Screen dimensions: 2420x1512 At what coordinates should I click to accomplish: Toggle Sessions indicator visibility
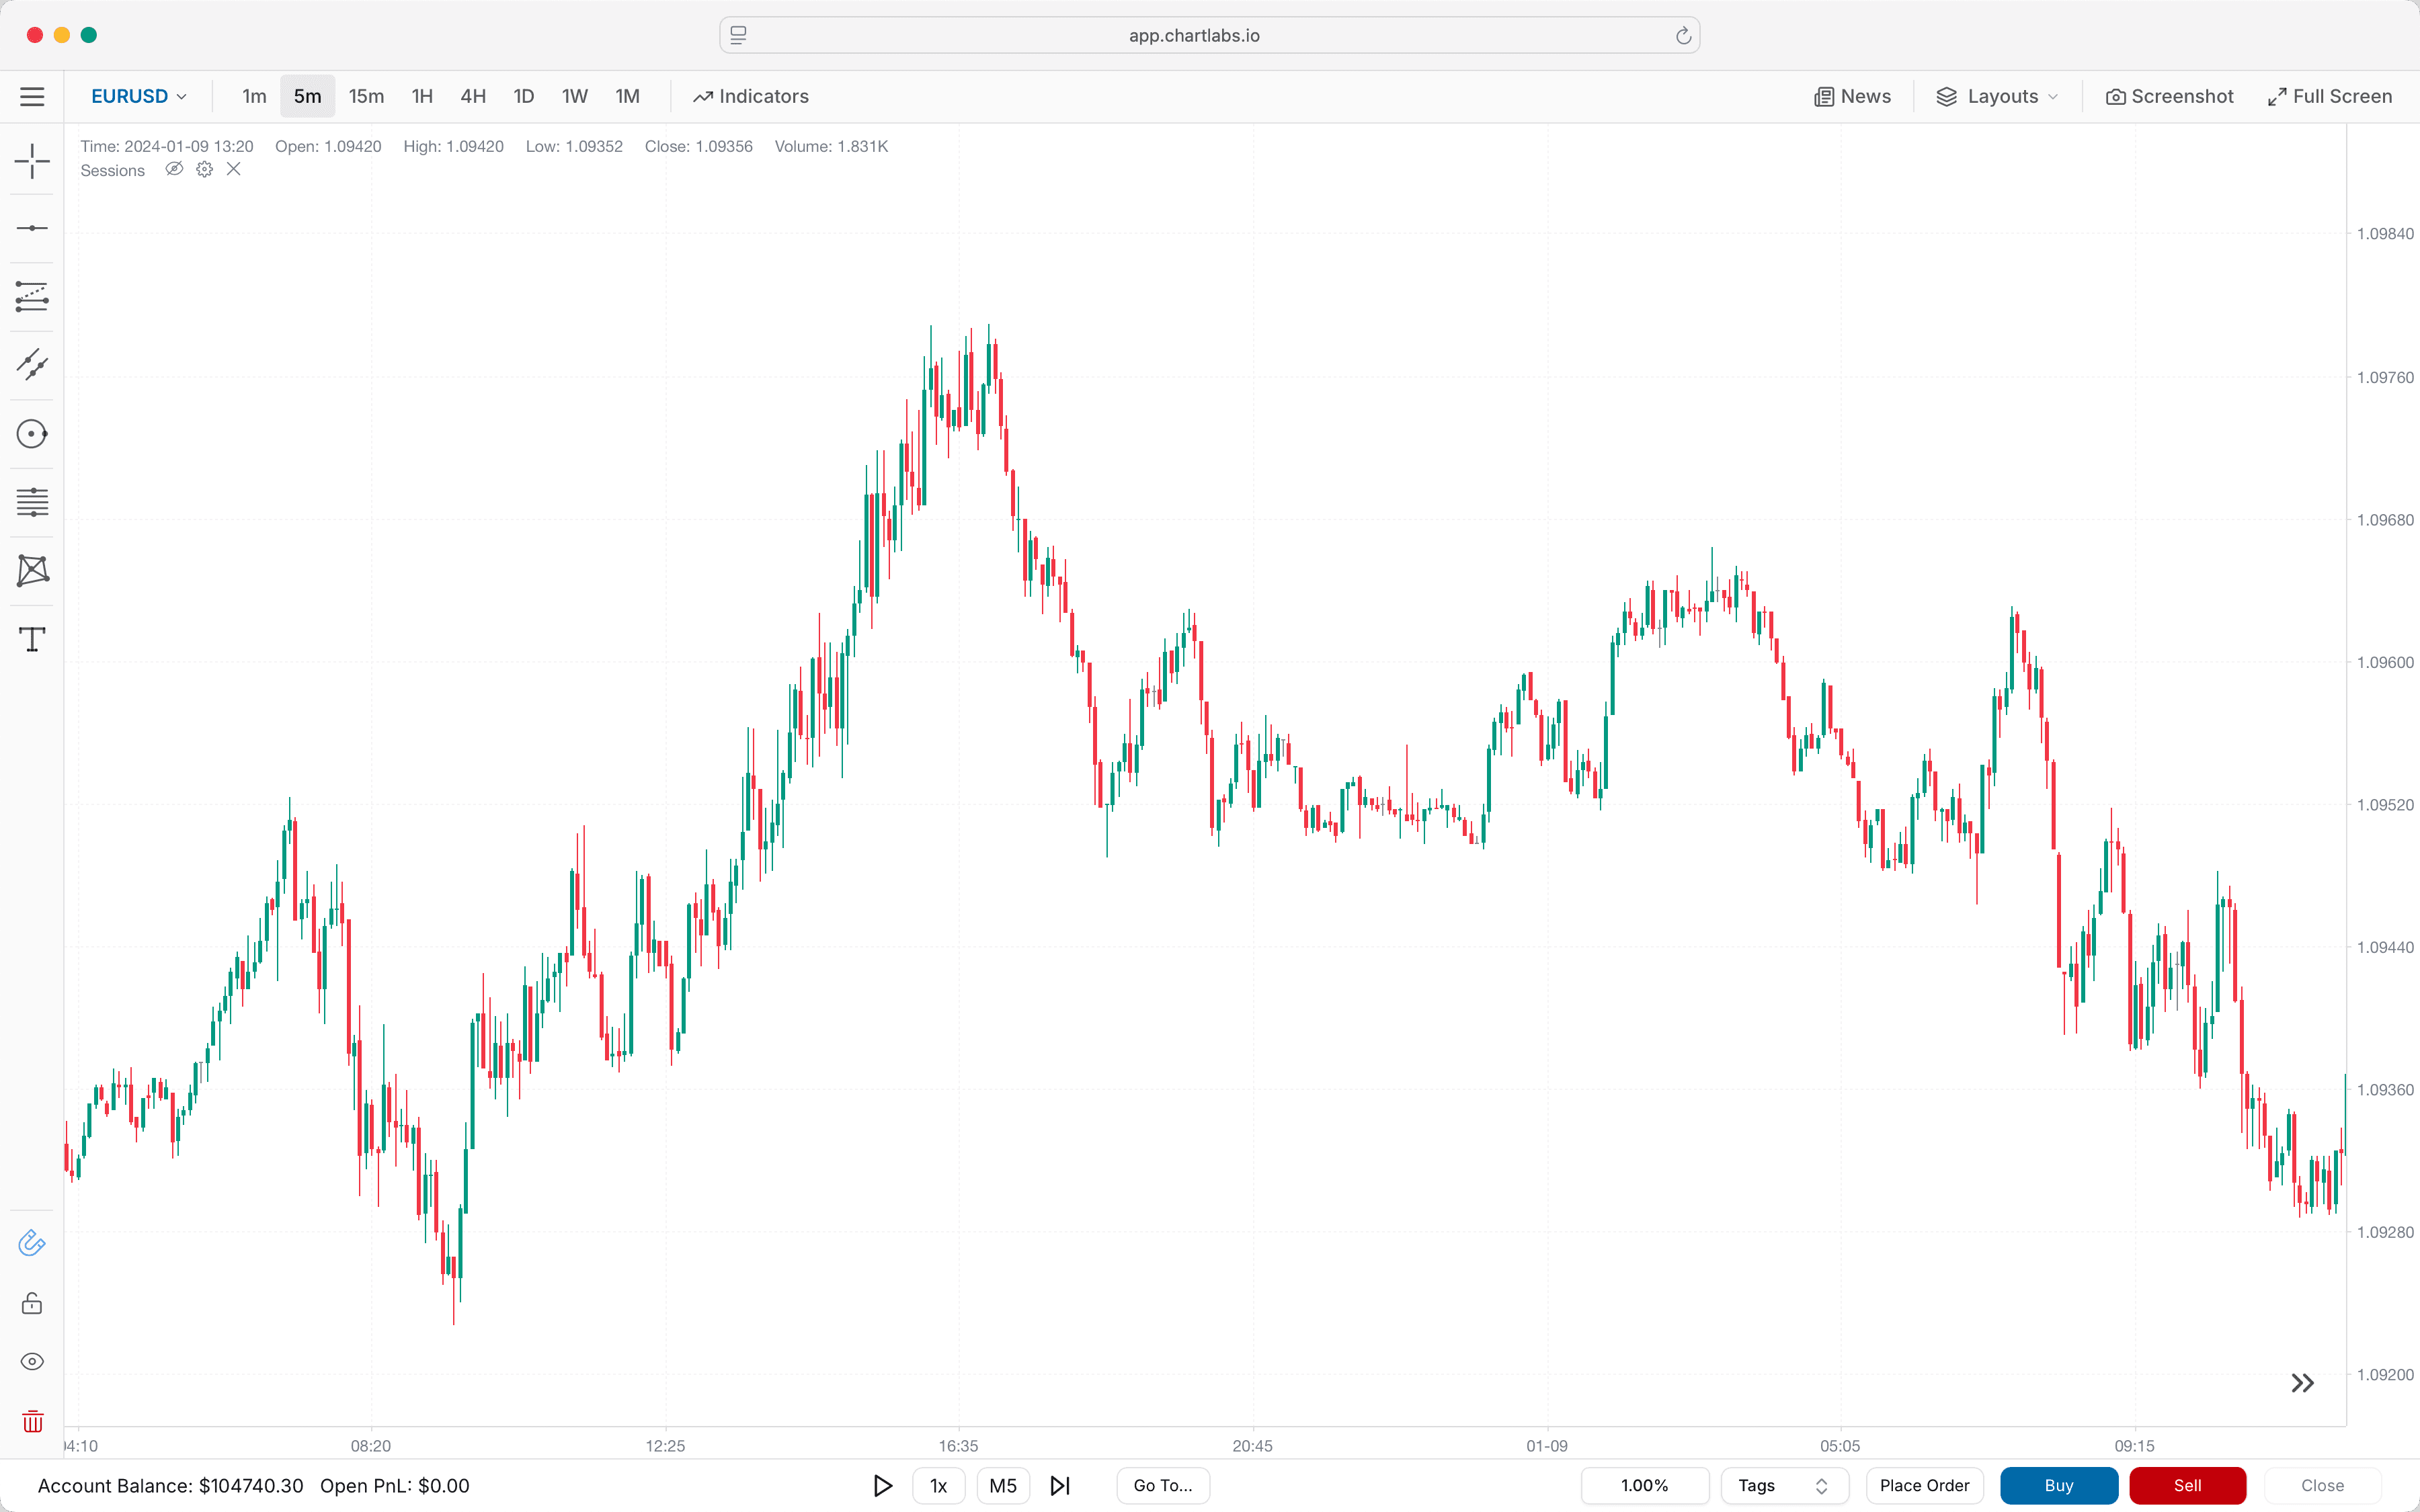174,169
